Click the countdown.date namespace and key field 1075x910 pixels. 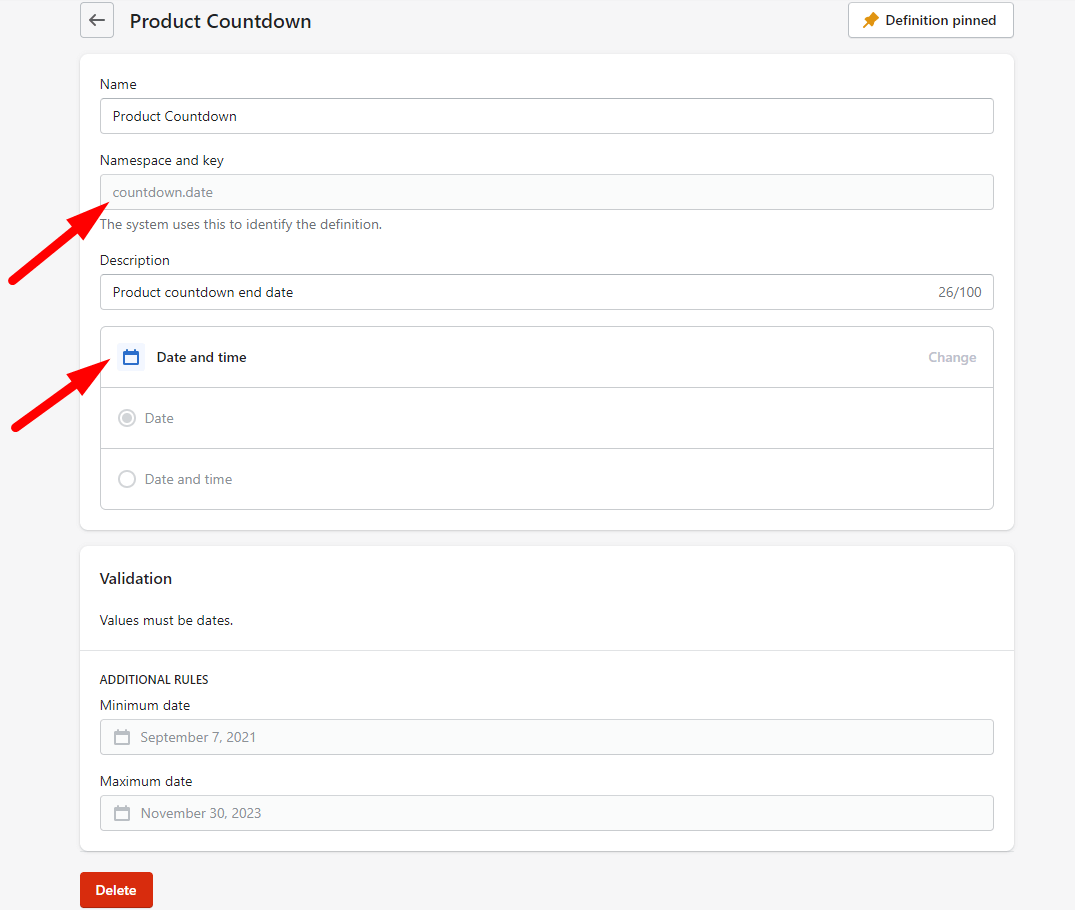(546, 192)
